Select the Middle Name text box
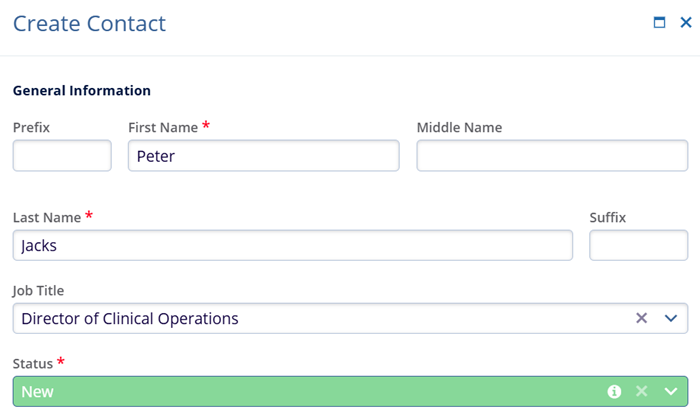 552,156
